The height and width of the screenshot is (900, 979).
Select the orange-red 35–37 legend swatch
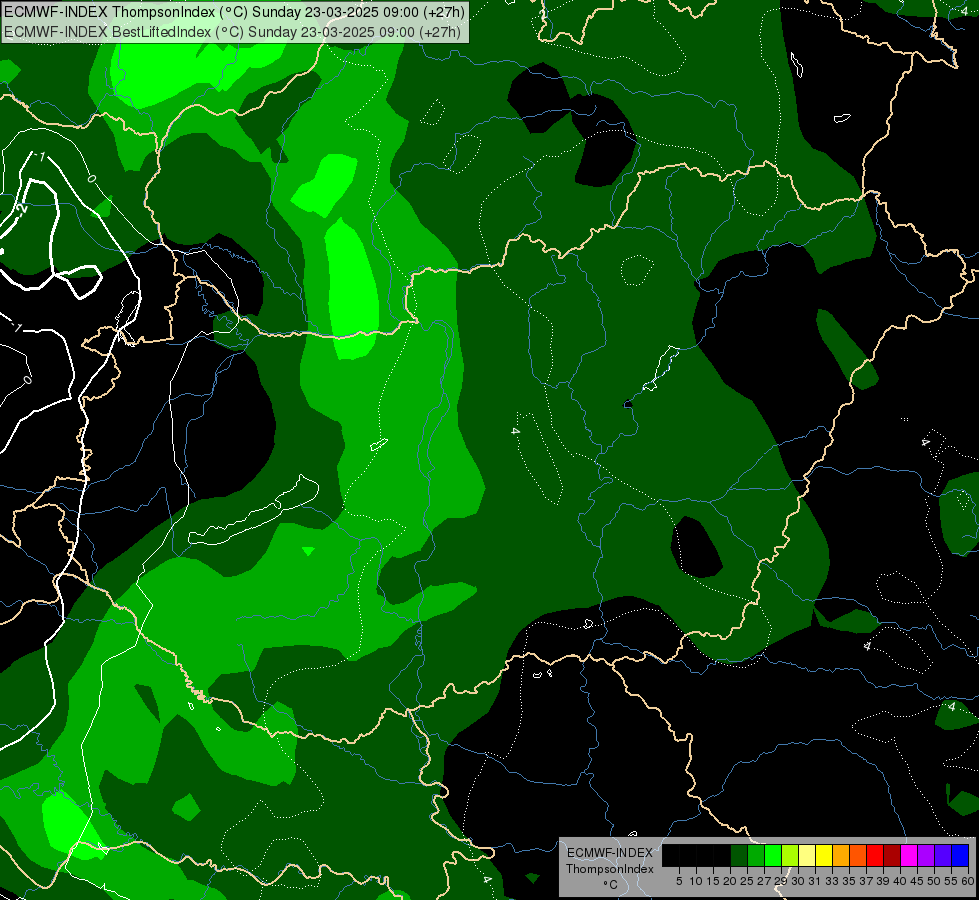click(858, 855)
